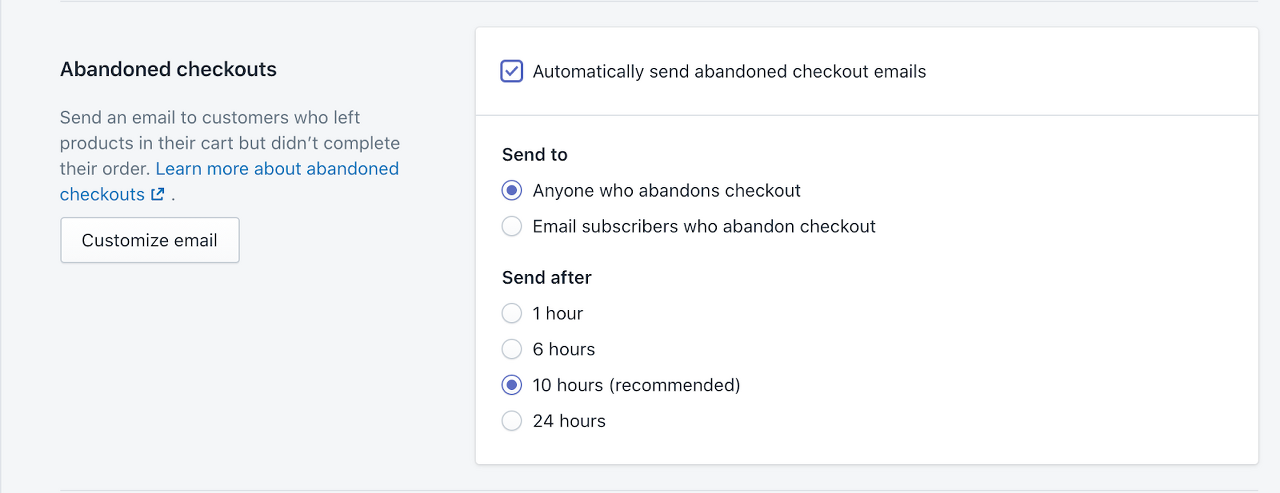
Task: Pick the '6 hours' radio button
Action: point(512,350)
